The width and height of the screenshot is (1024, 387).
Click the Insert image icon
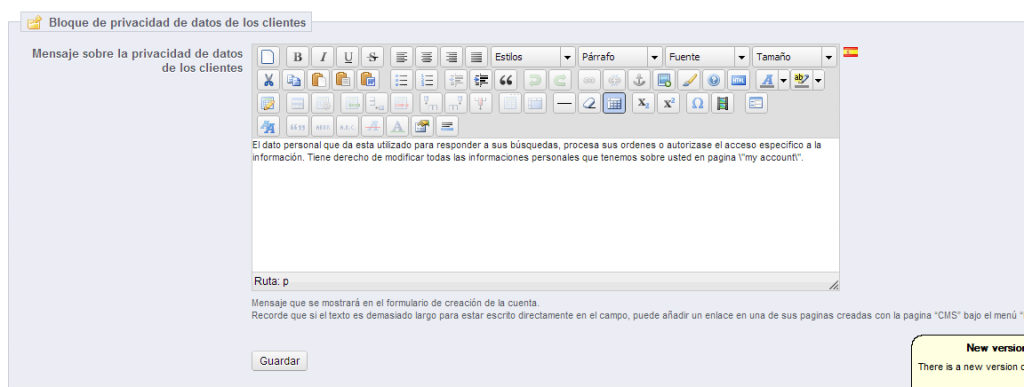click(664, 80)
